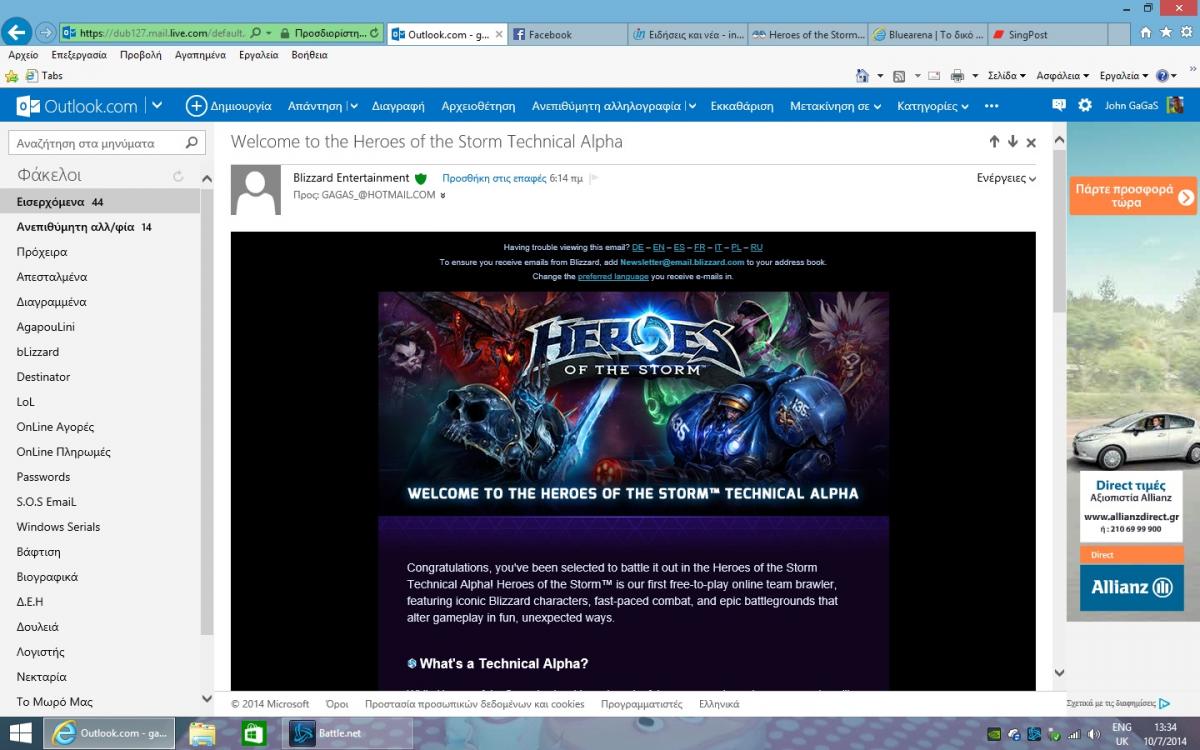Expand the Ενέργειες actions dropdown

point(1006,178)
